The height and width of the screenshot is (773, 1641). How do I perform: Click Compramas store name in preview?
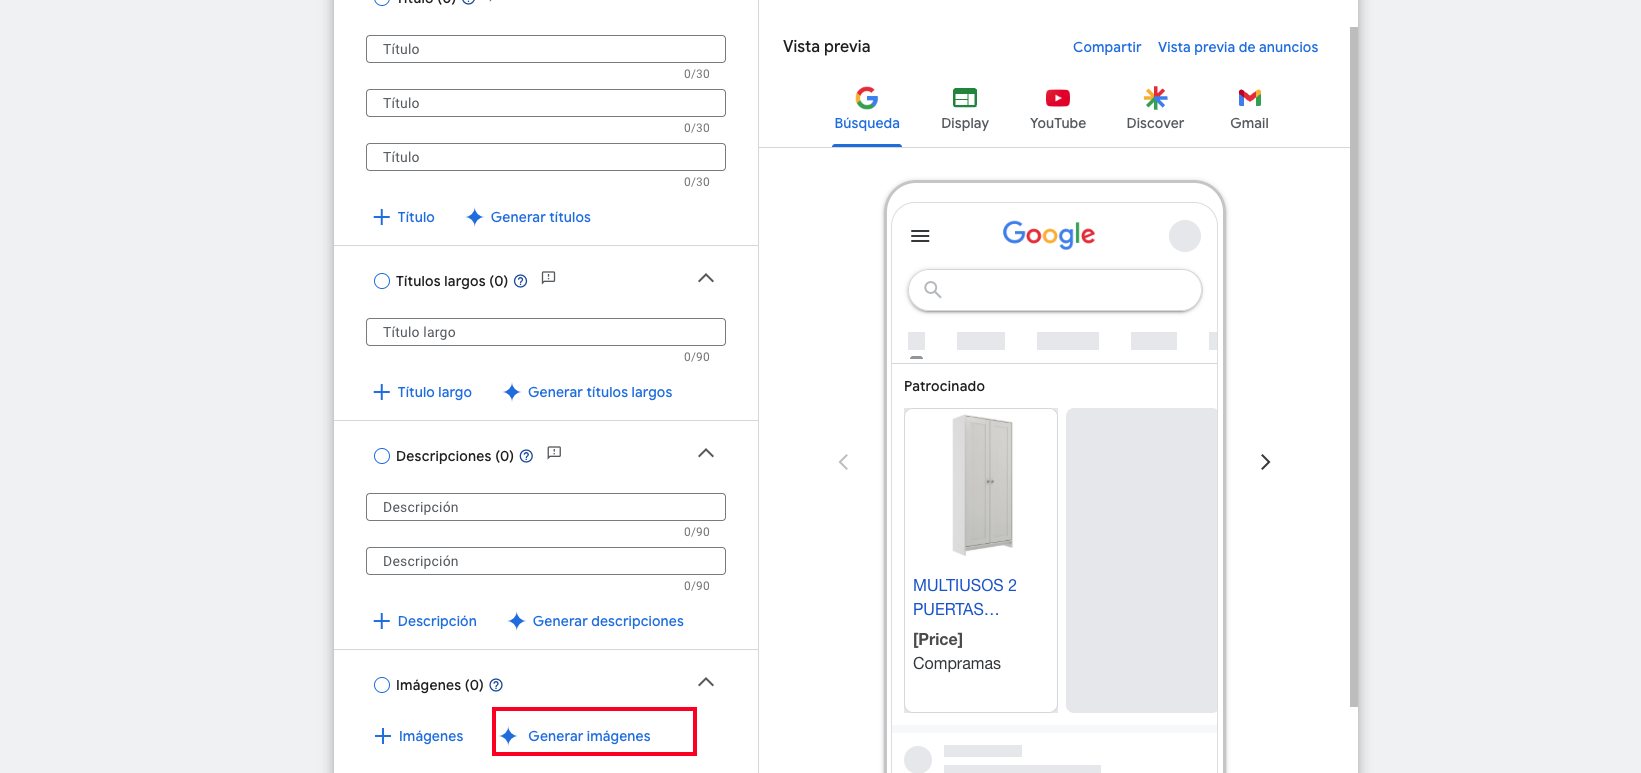(x=957, y=663)
